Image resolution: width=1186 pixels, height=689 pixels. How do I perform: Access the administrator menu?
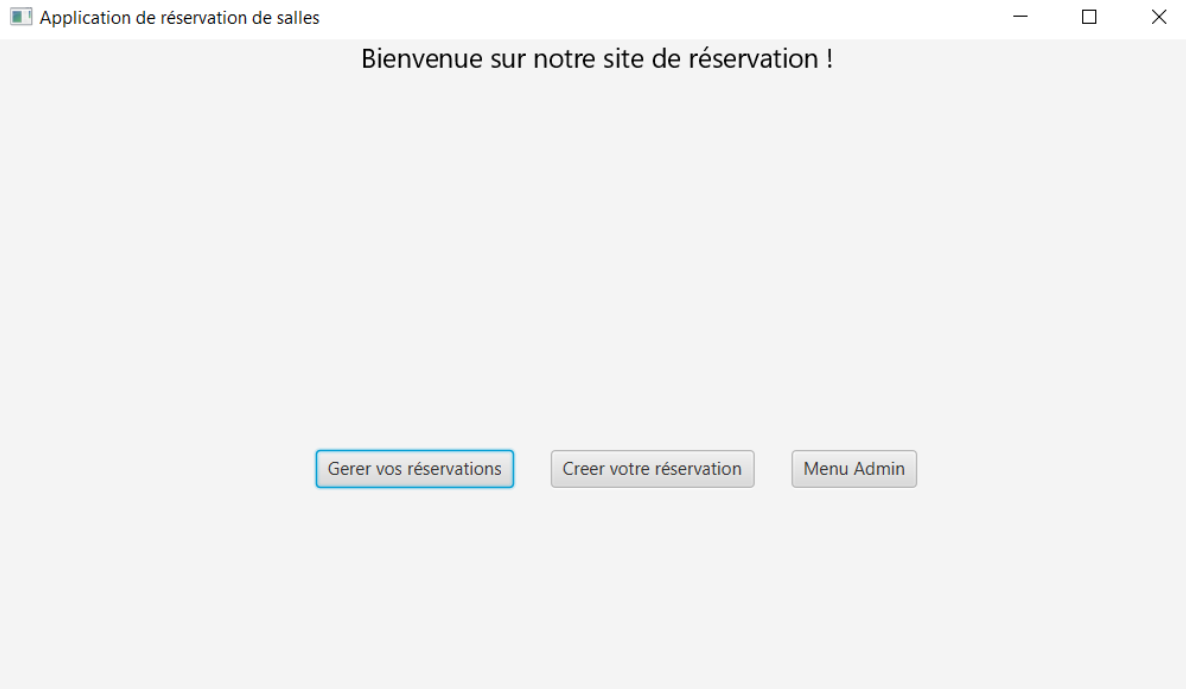point(853,469)
